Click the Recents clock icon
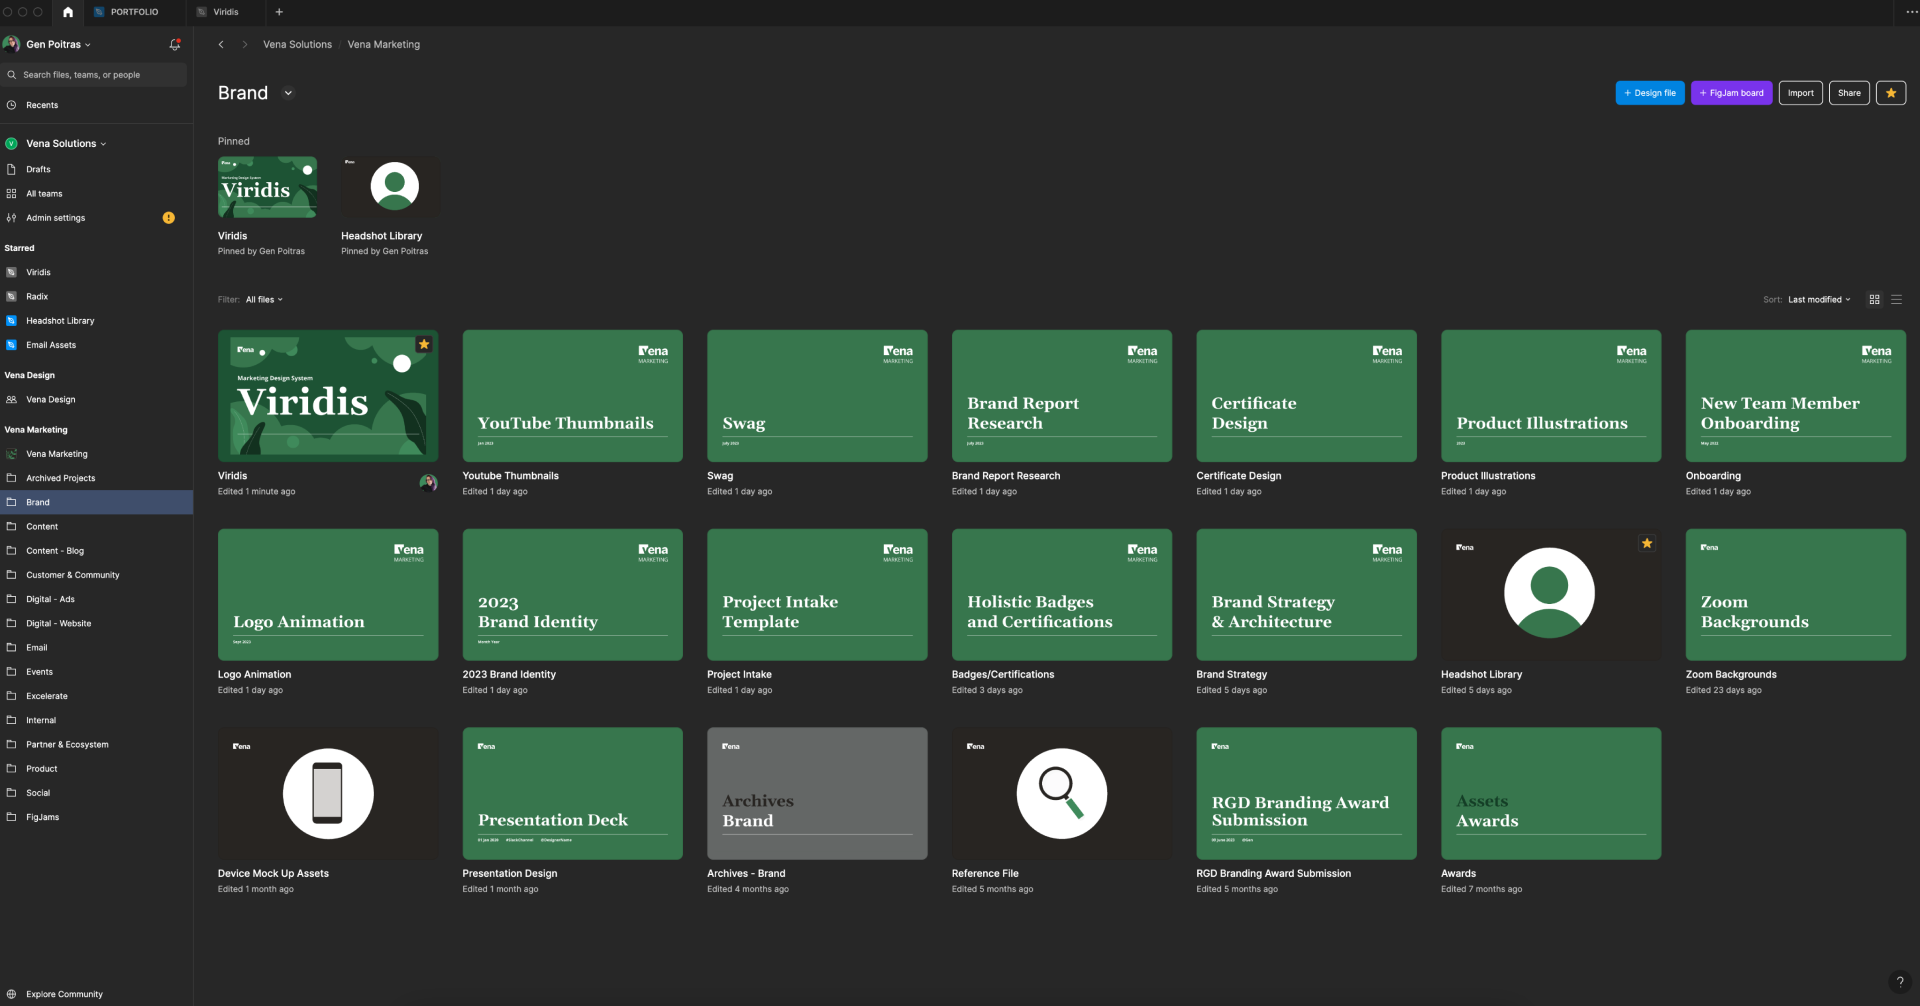1920x1006 pixels. pos(11,105)
